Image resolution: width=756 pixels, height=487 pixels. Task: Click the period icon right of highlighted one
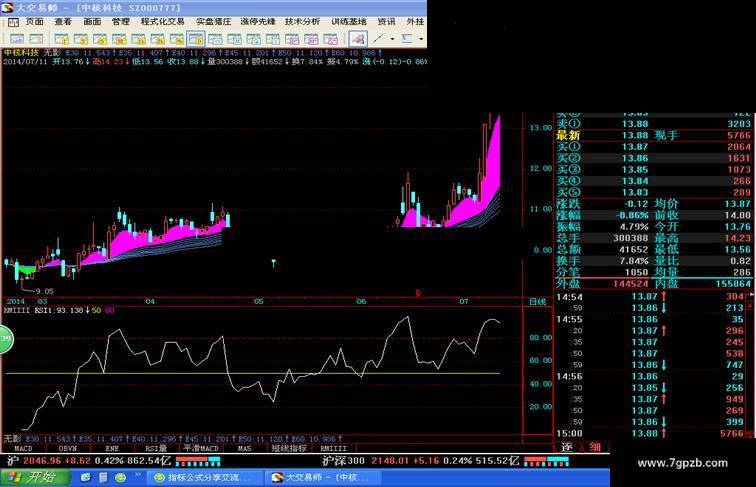[215, 39]
